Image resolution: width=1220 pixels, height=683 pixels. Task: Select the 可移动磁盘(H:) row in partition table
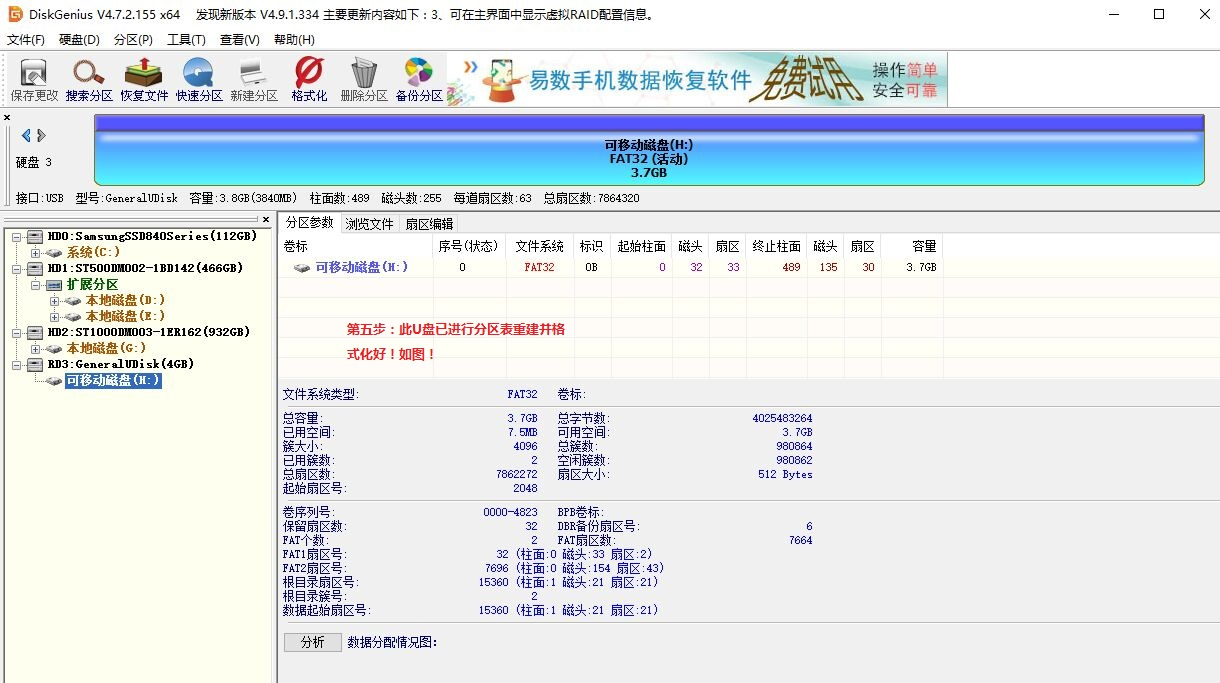(610, 267)
